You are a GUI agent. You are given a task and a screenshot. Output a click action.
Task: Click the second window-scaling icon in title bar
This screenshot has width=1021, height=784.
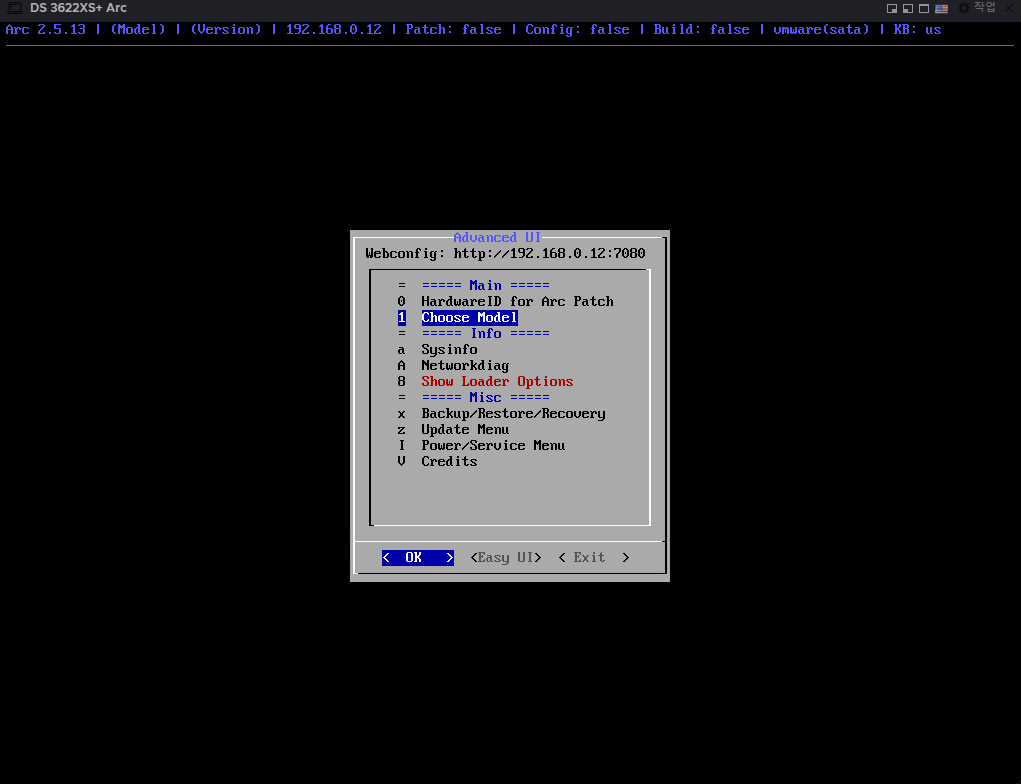(x=908, y=8)
